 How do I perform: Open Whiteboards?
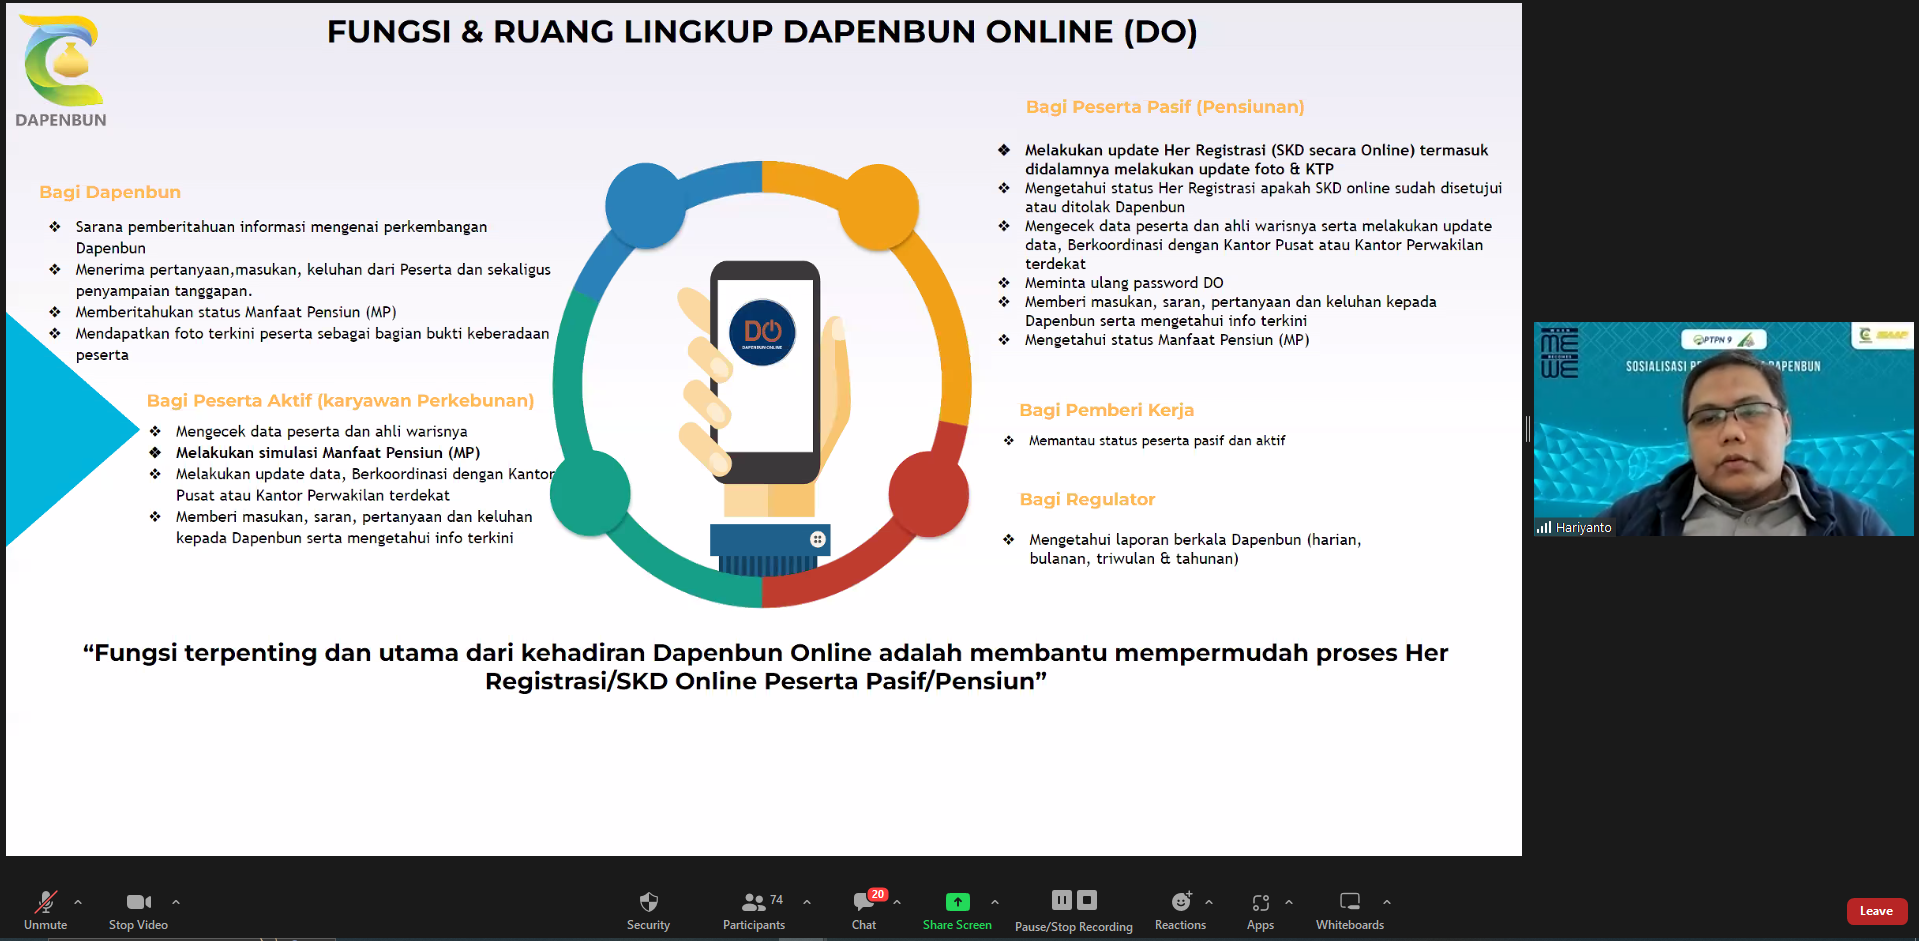[x=1349, y=910]
